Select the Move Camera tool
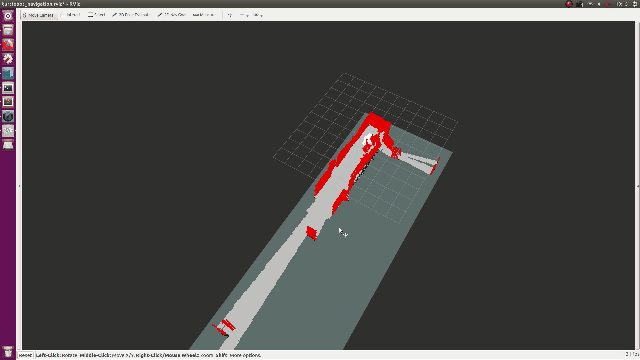 (x=38, y=15)
